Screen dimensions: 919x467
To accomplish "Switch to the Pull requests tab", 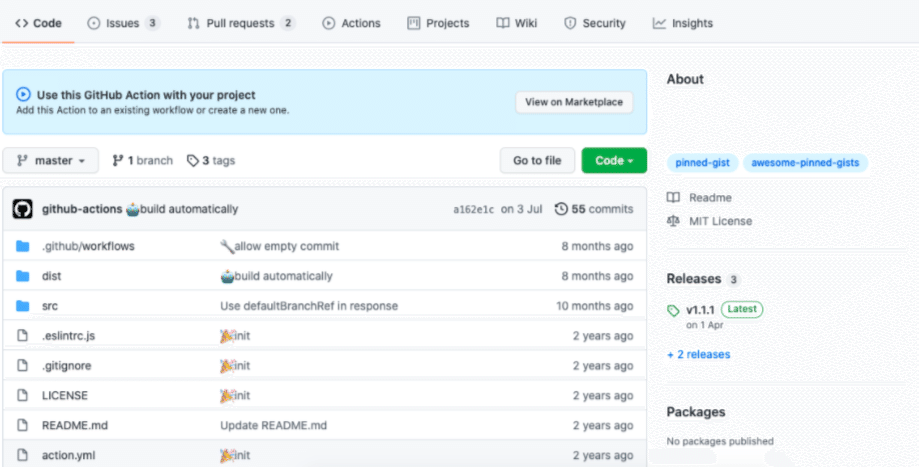I will (241, 23).
